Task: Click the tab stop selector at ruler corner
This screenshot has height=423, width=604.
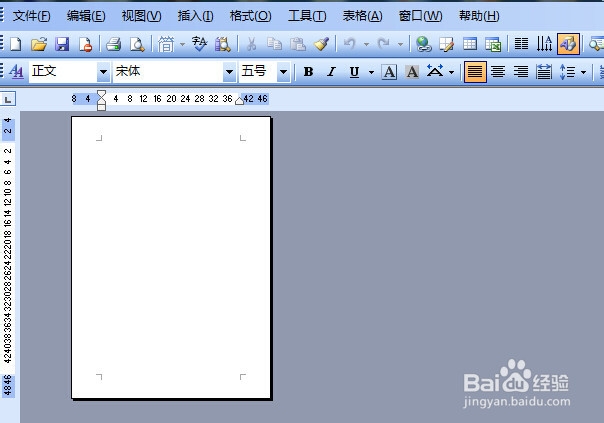Action: click(8, 99)
